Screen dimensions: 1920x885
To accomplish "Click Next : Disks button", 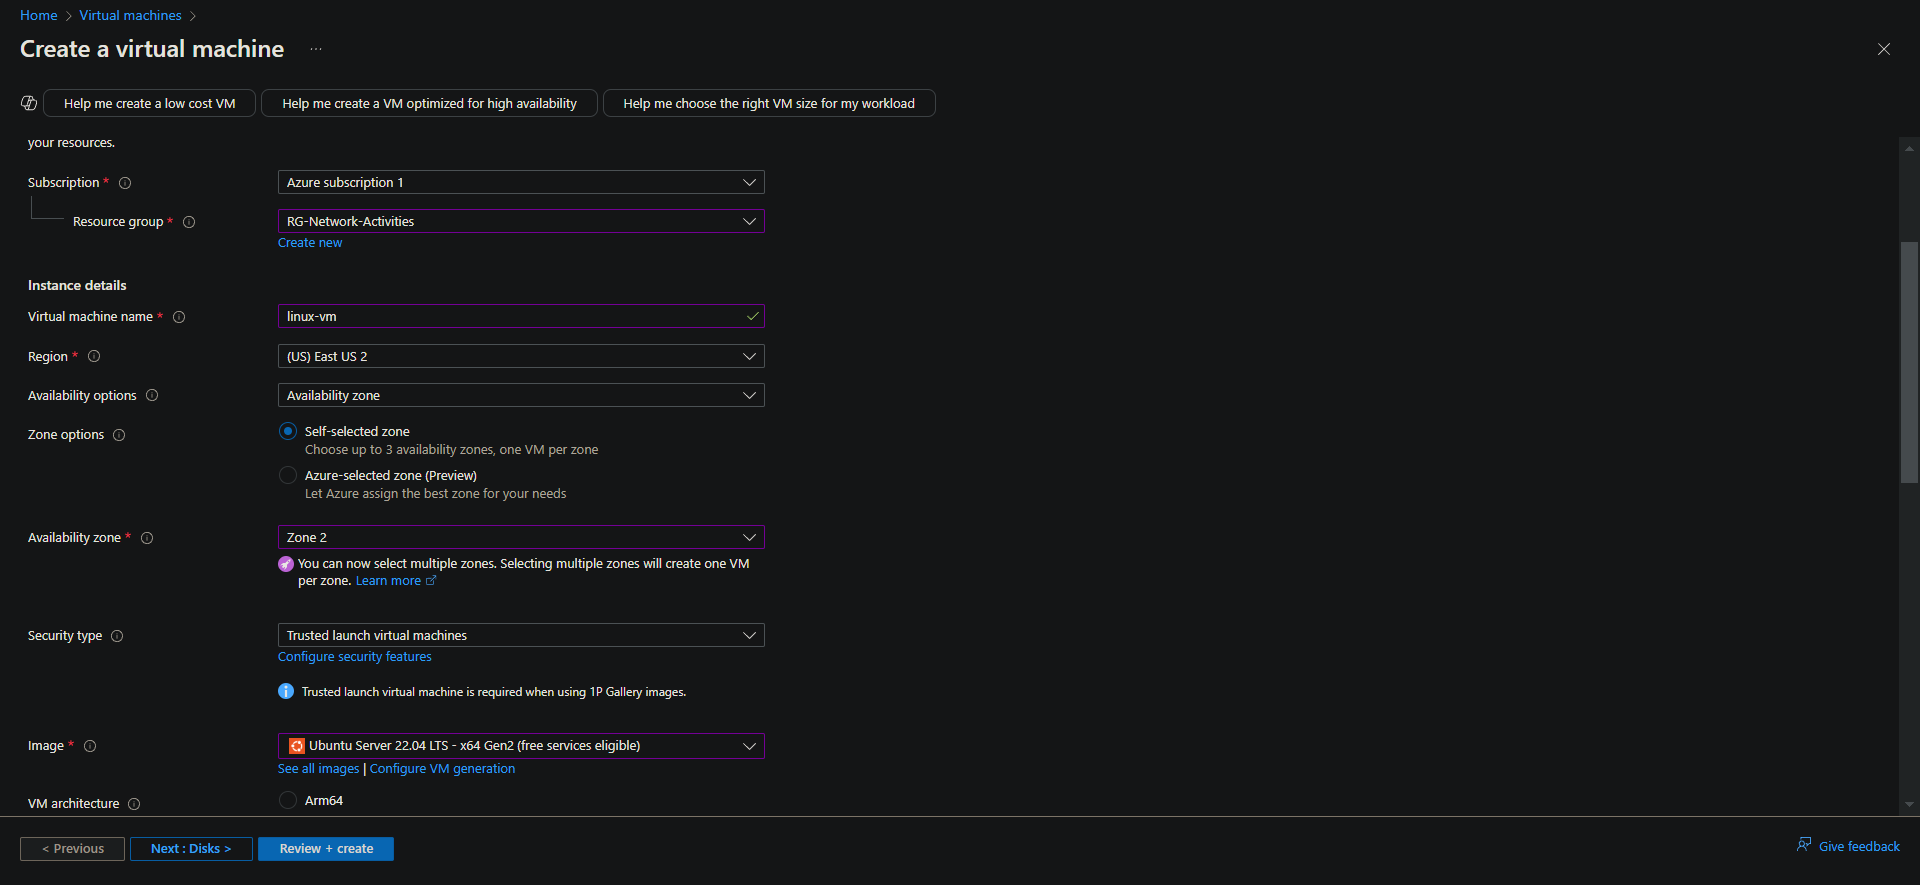I will tap(191, 849).
